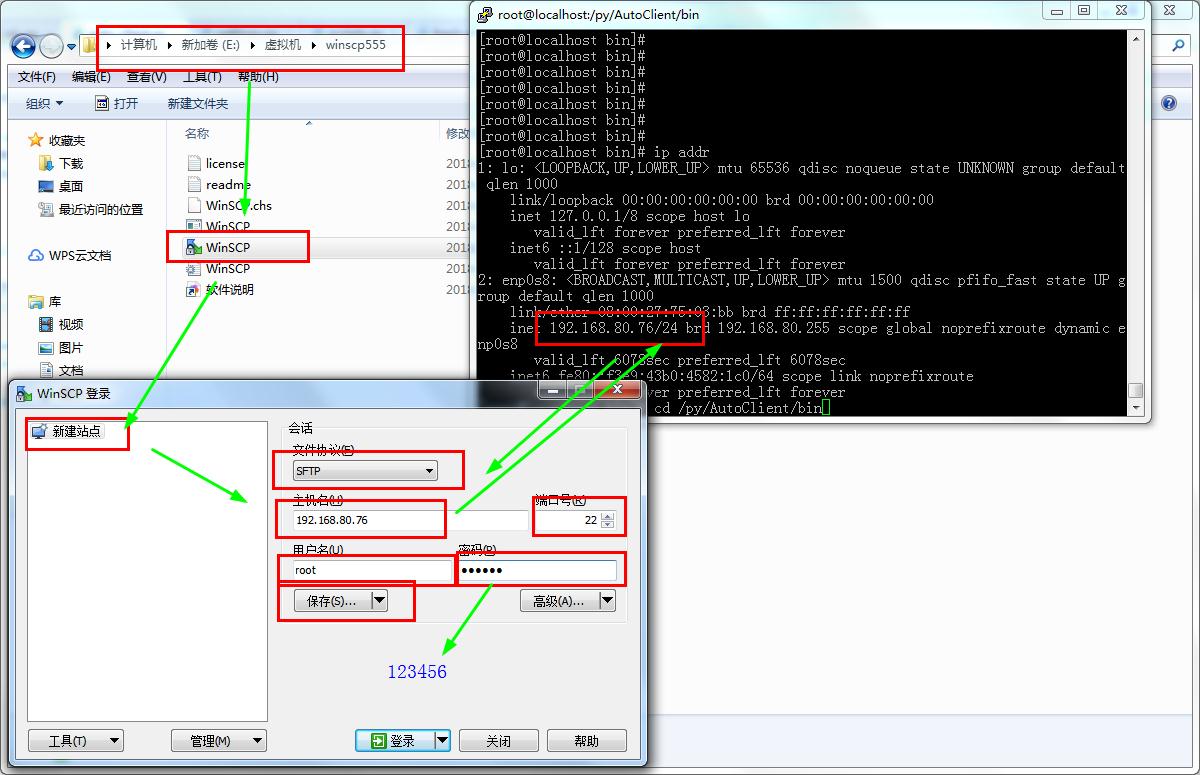The width and height of the screenshot is (1200, 775).
Task: Open the 工具(T) menu in Explorer
Action: [x=202, y=77]
